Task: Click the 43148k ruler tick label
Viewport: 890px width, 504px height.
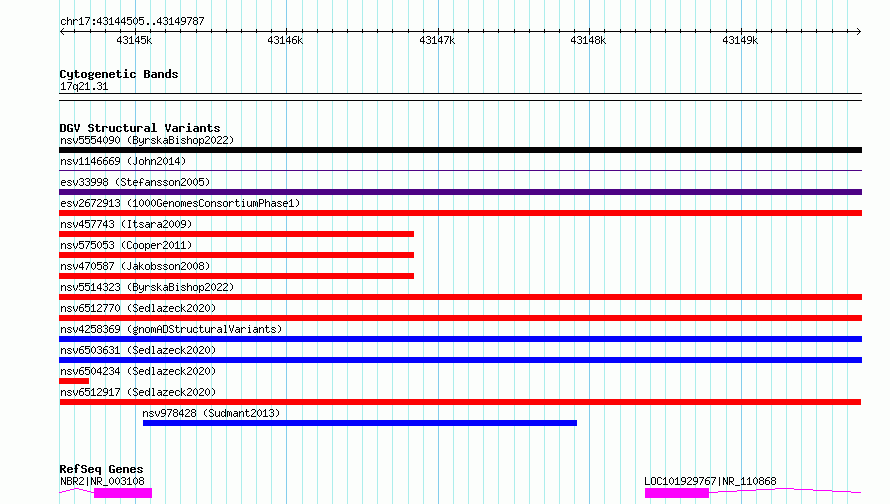Action: [588, 40]
